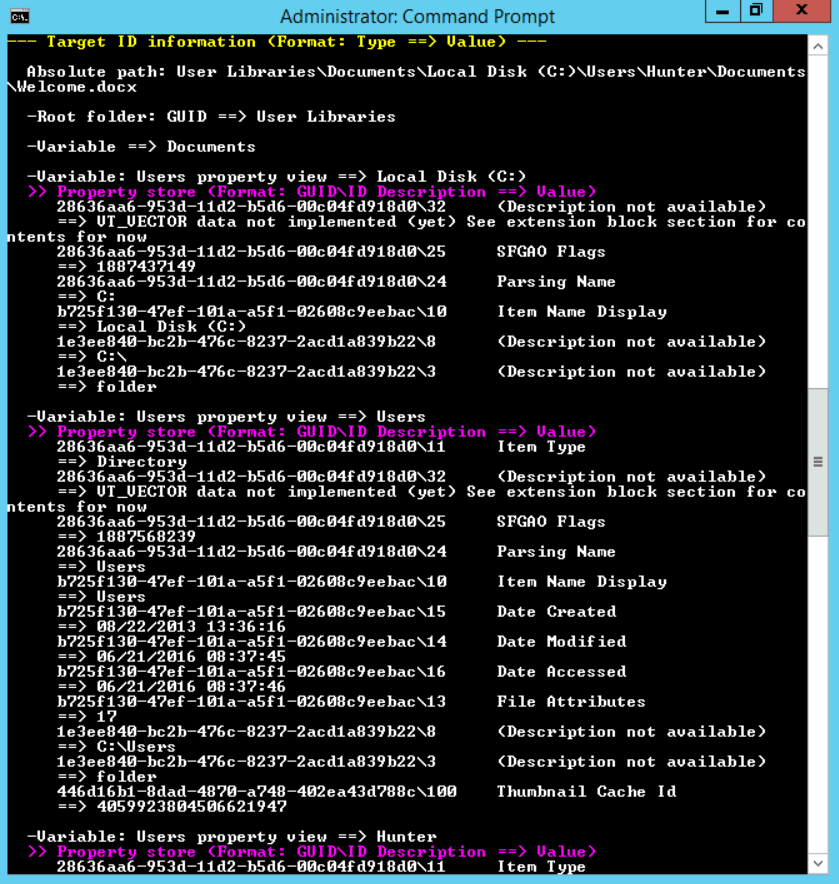The image size is (839, 884).
Task: Click the 'Variable ==> Documents' line
Action: pos(141,147)
